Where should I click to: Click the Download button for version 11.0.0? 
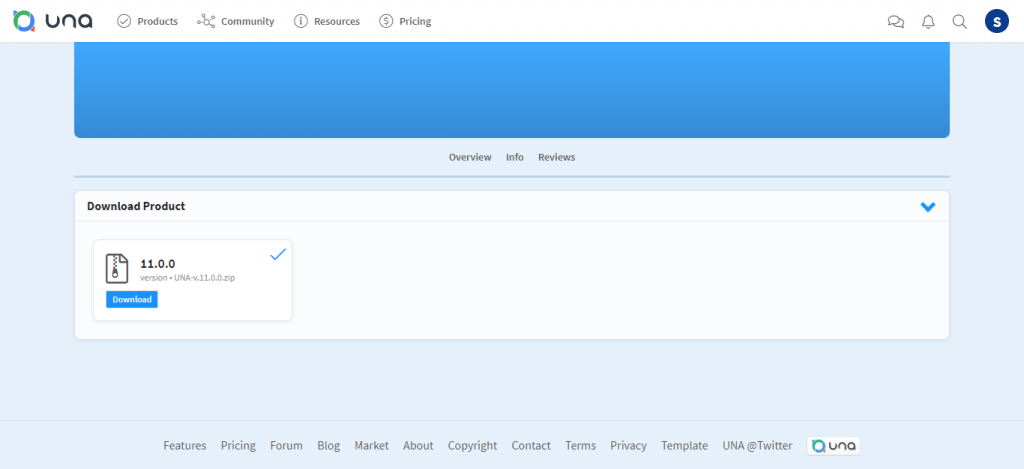point(132,300)
